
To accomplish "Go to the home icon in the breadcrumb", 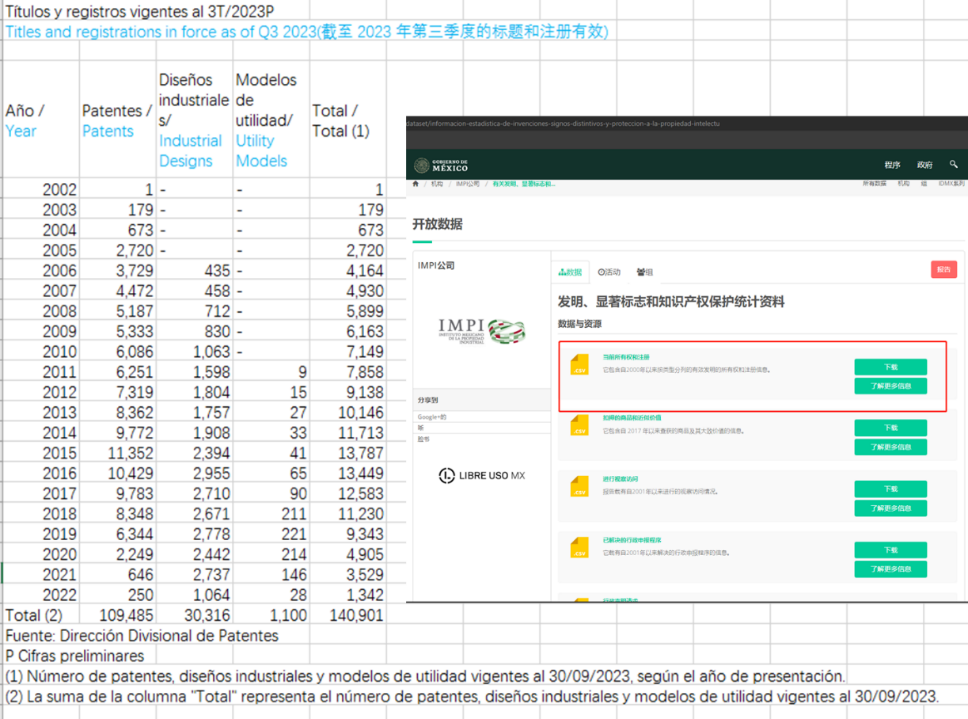I will (415, 183).
